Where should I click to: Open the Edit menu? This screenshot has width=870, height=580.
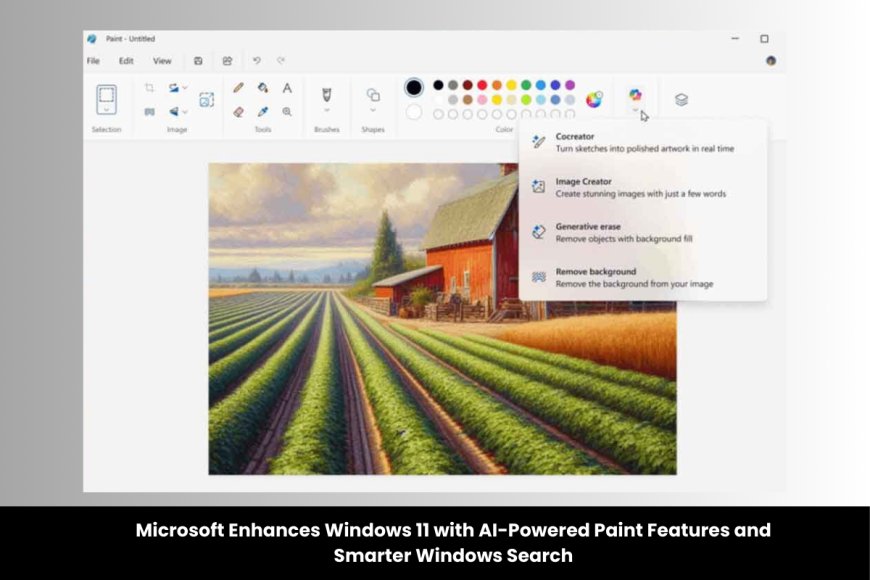click(126, 61)
